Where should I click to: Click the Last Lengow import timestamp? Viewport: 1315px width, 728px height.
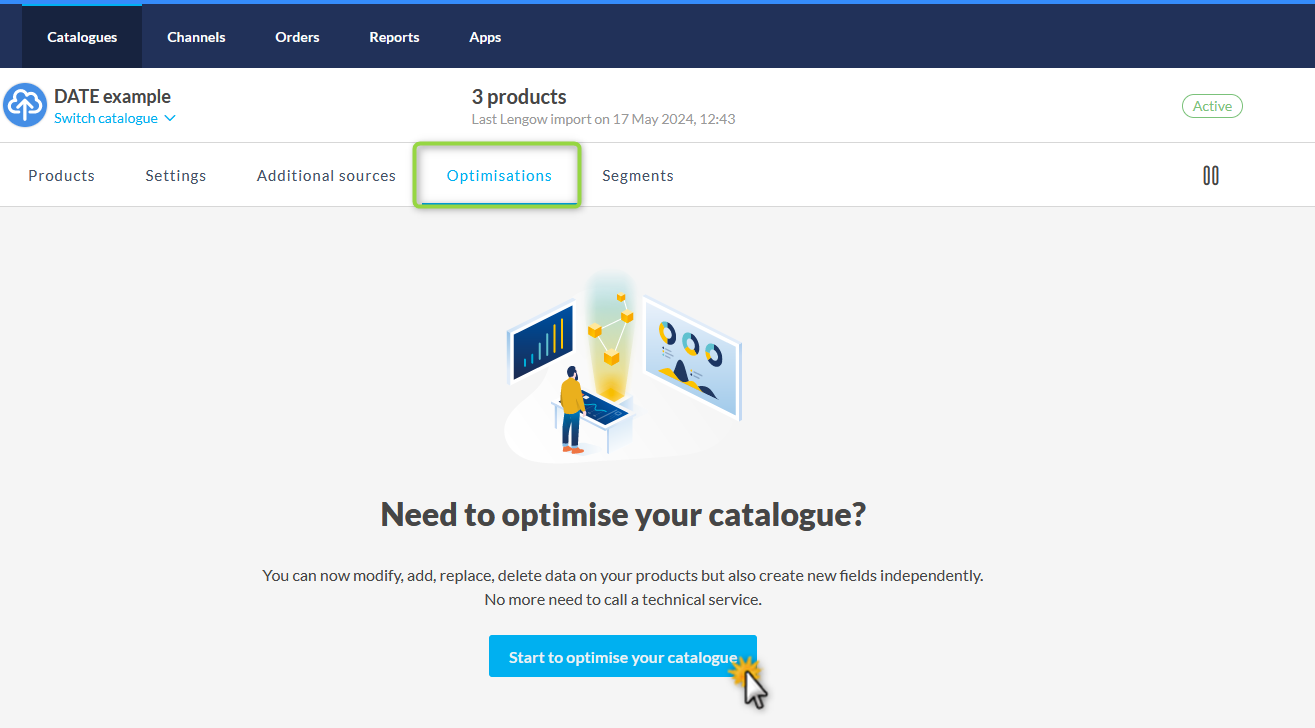[603, 119]
